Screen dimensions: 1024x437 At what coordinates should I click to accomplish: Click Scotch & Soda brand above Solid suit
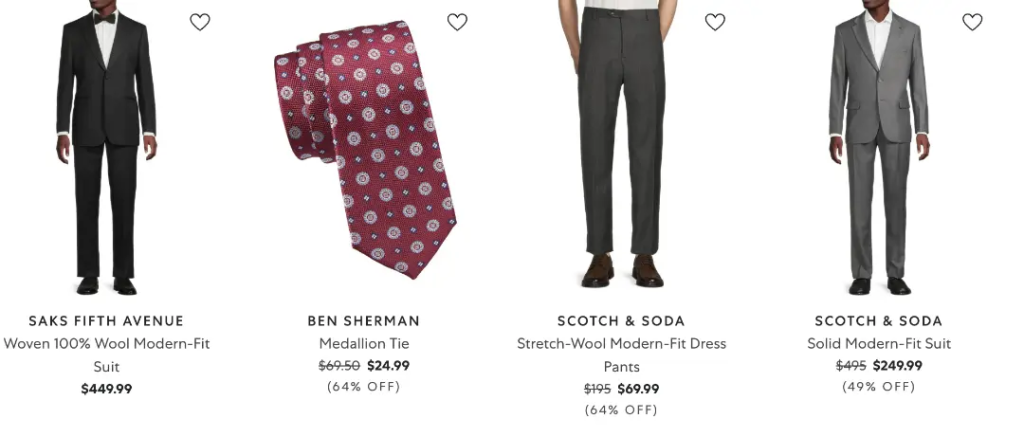point(878,321)
